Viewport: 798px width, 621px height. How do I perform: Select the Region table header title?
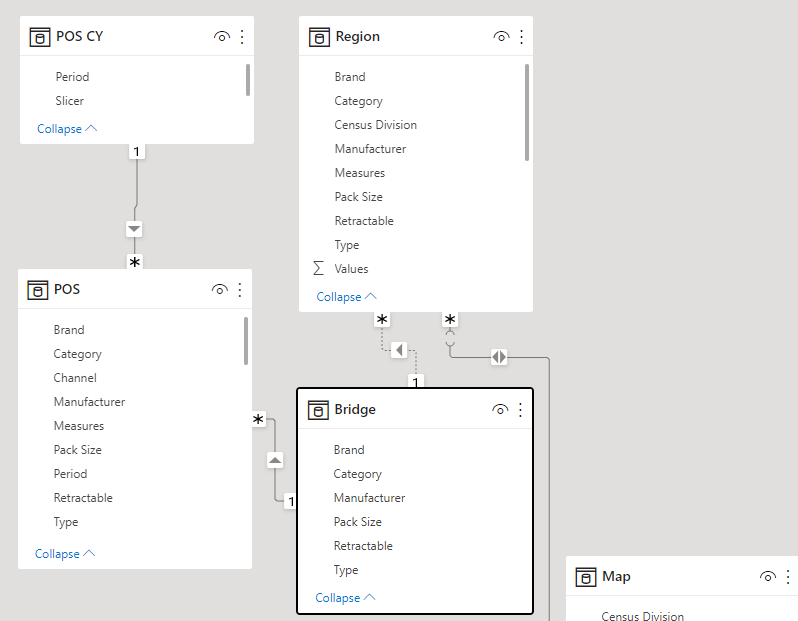[x=358, y=37]
